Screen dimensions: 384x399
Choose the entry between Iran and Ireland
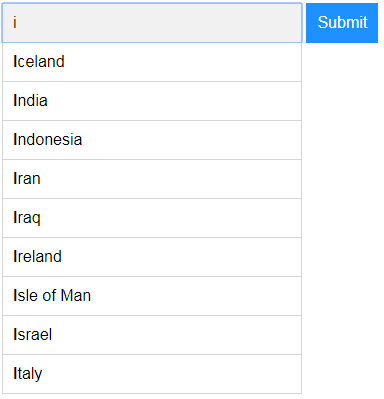pyautogui.click(x=152, y=218)
